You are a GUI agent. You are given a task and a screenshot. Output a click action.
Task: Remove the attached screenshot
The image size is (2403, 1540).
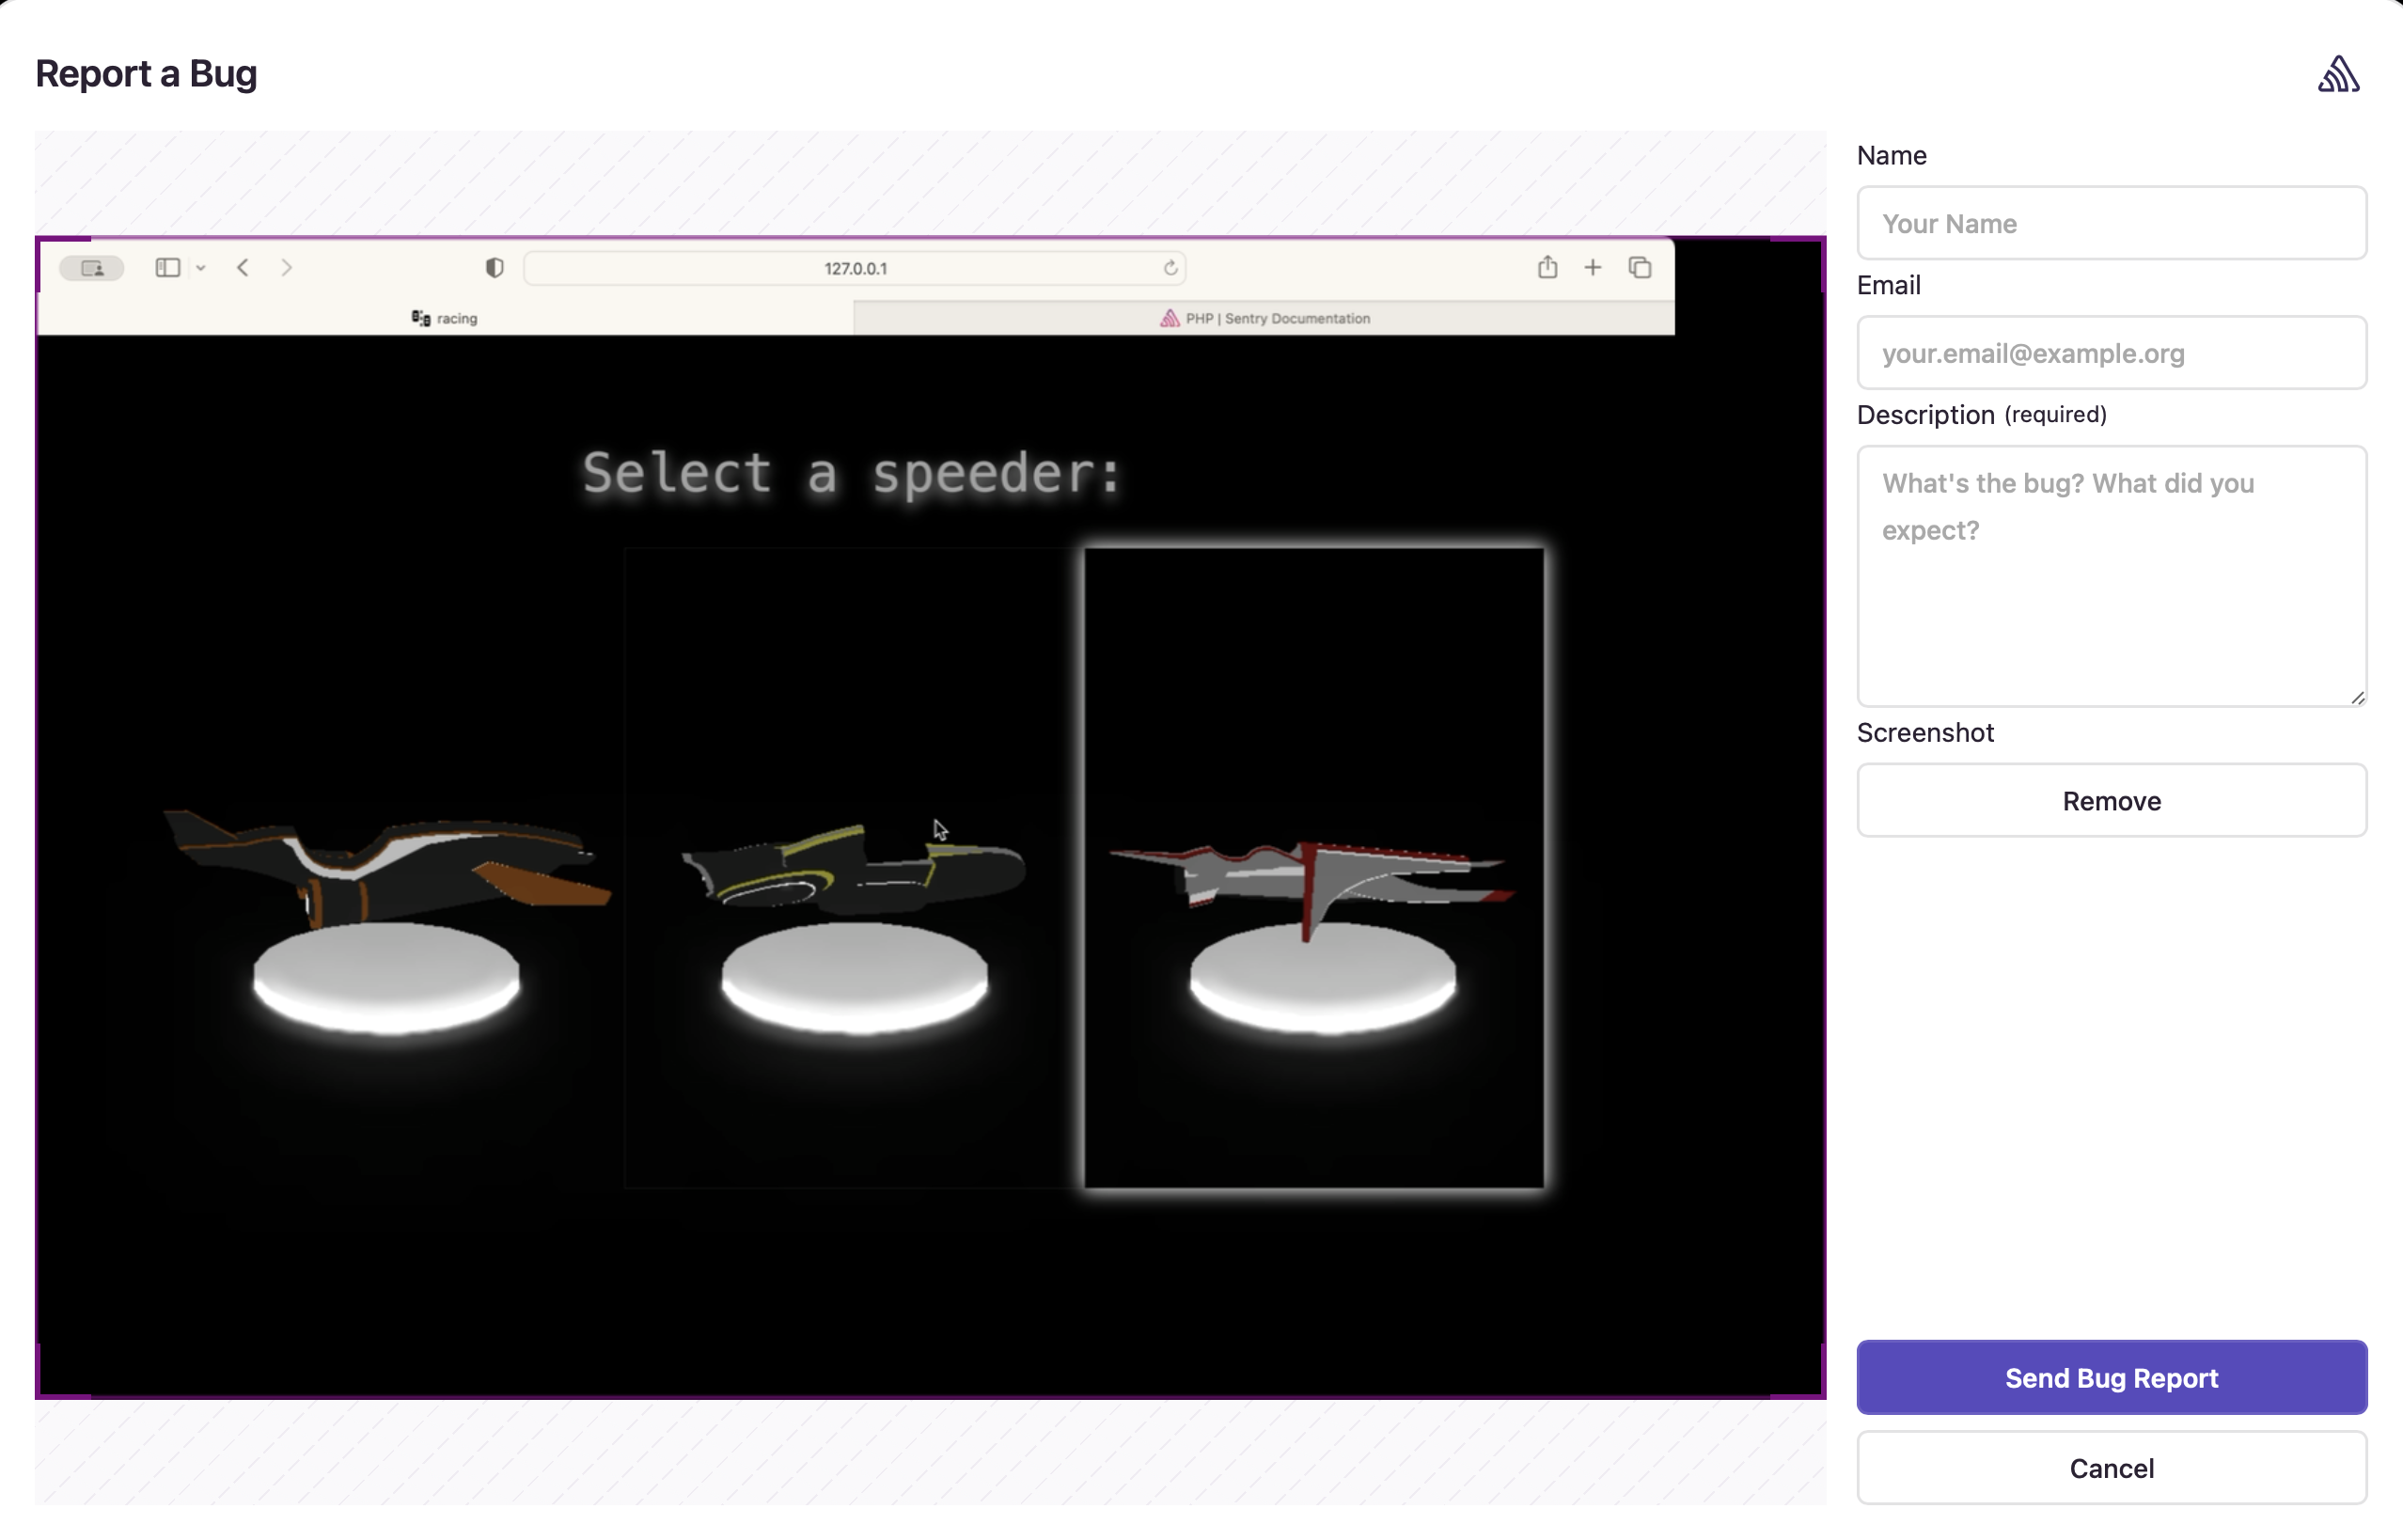coord(2111,801)
